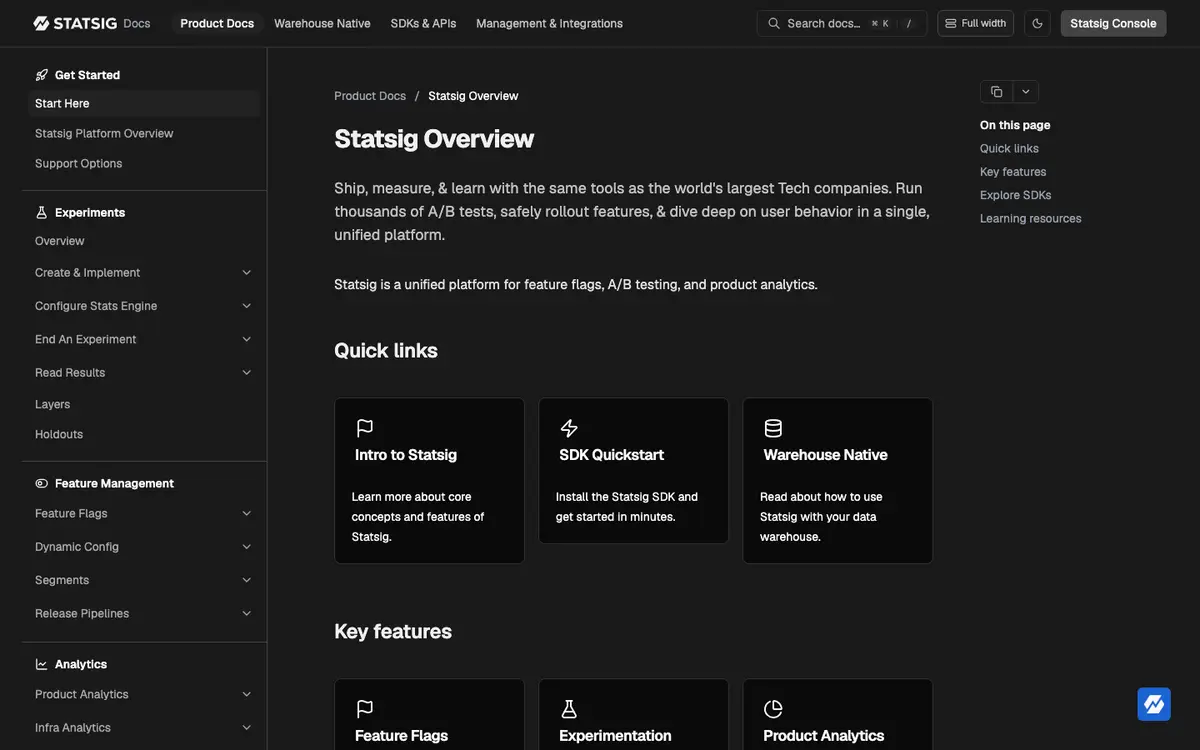Image resolution: width=1200 pixels, height=750 pixels.
Task: Open the Experimentation card title
Action: (x=615, y=736)
